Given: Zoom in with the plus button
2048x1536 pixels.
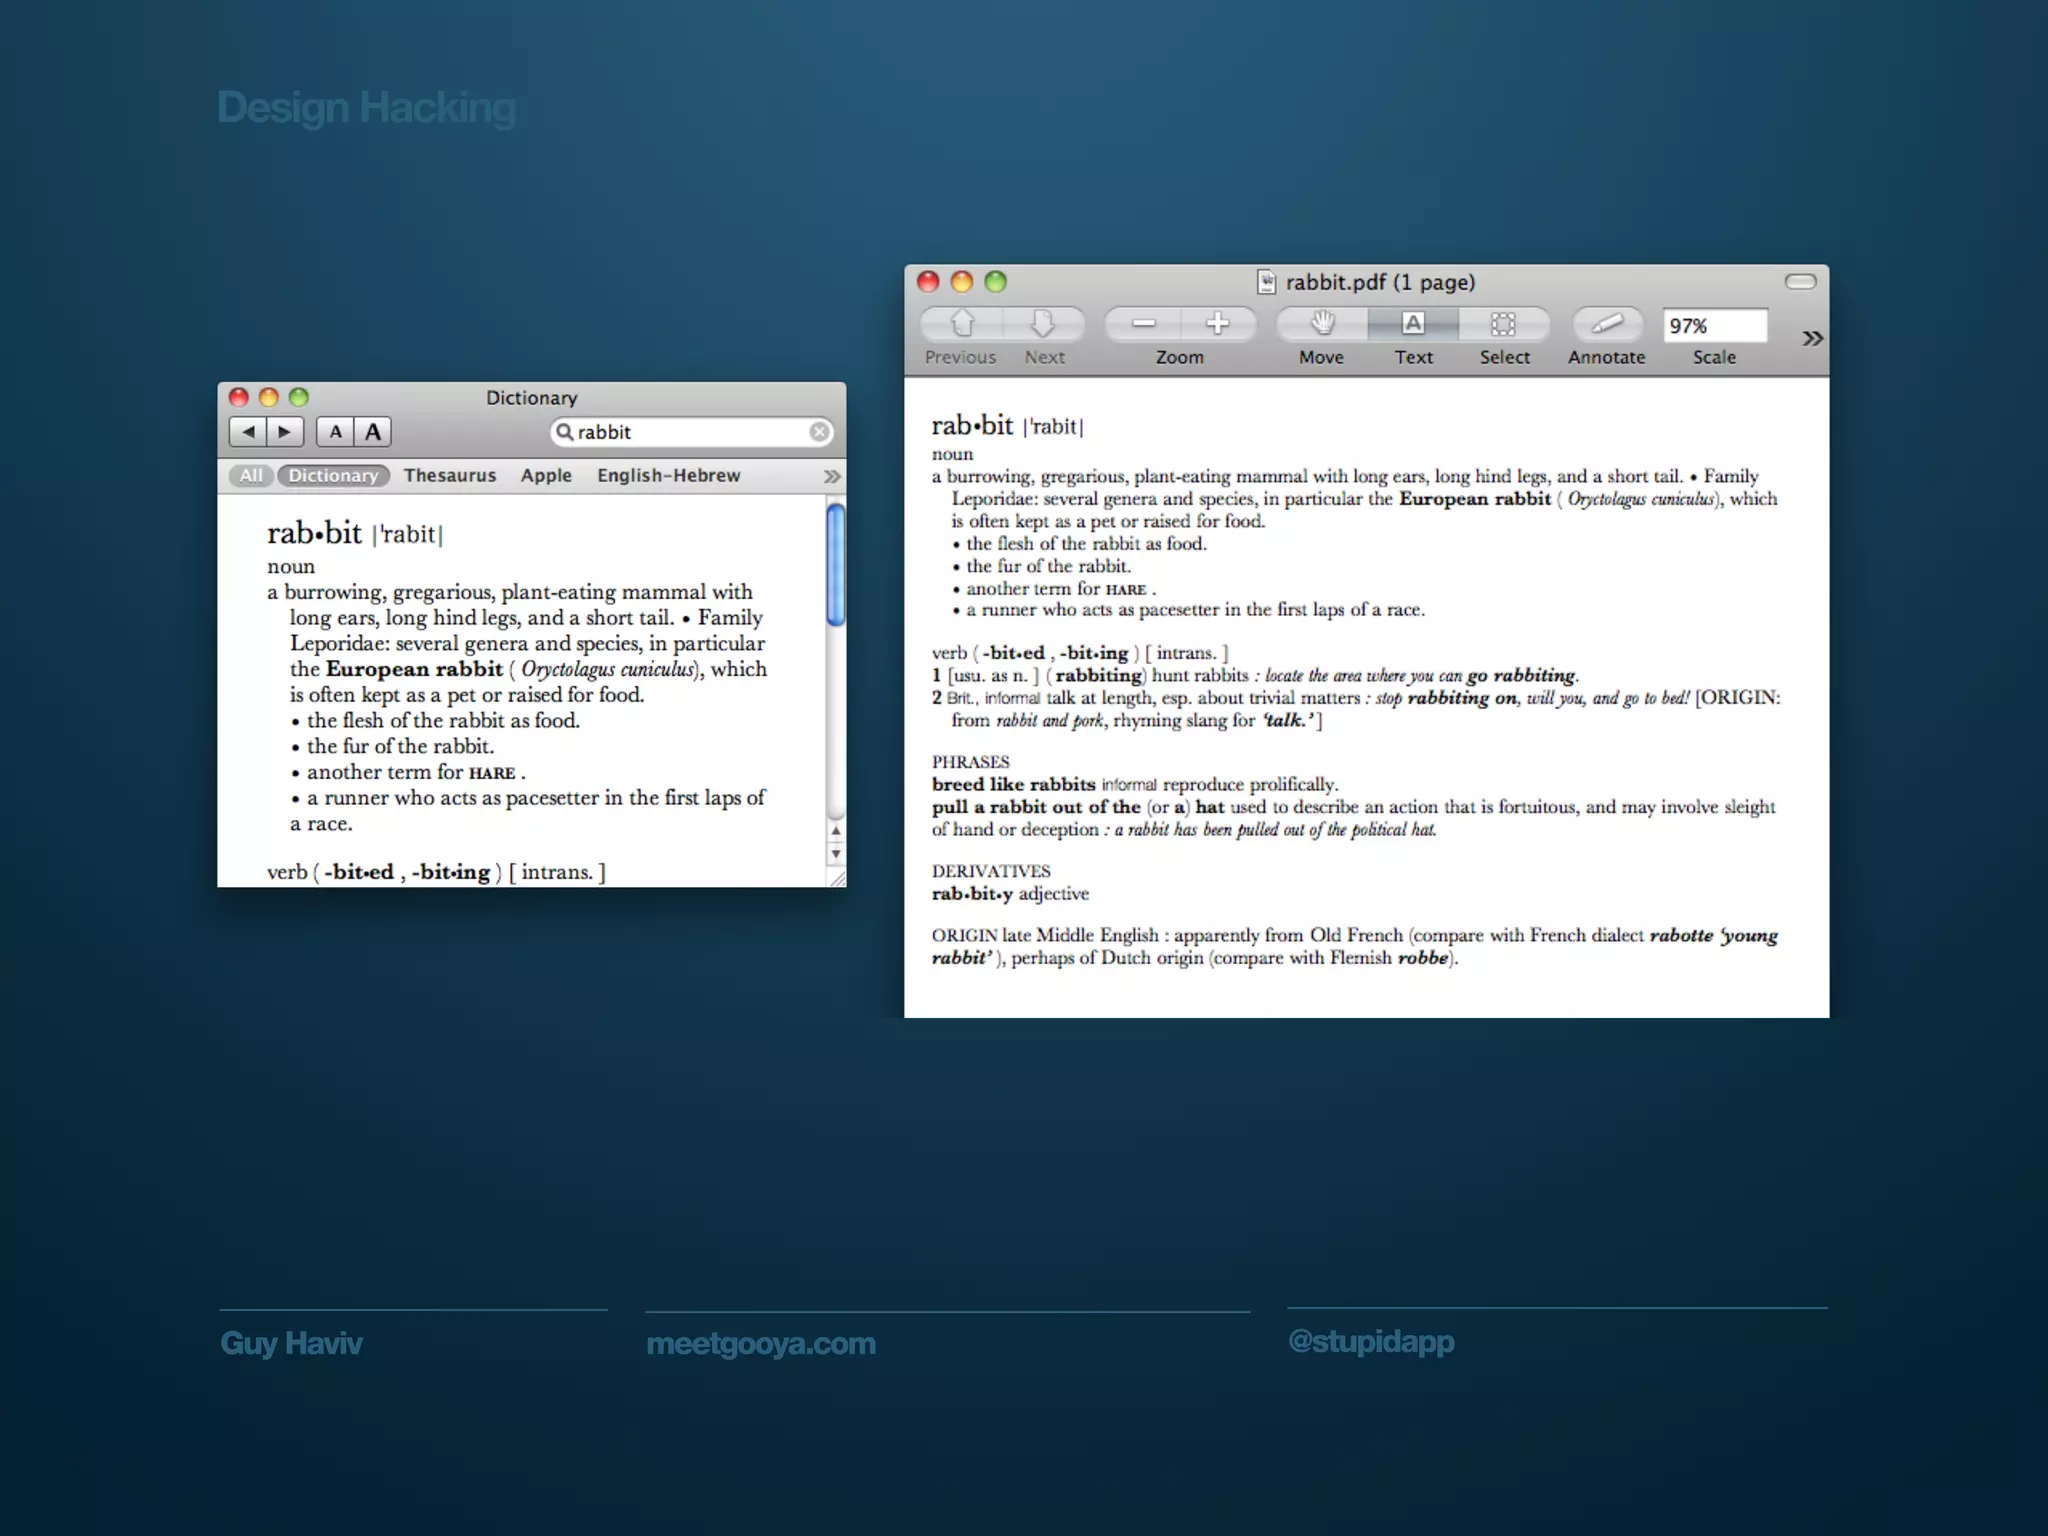Looking at the screenshot, I should point(1217,324).
